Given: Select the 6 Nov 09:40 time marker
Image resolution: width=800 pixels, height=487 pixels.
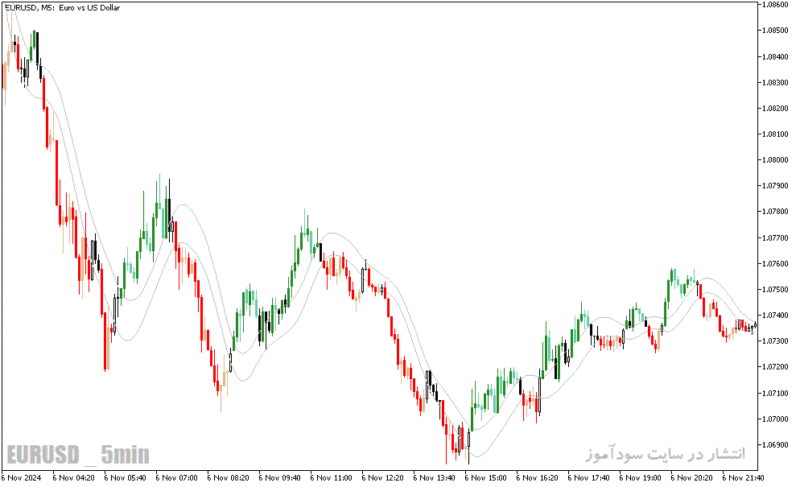Looking at the screenshot, I should click(x=280, y=478).
